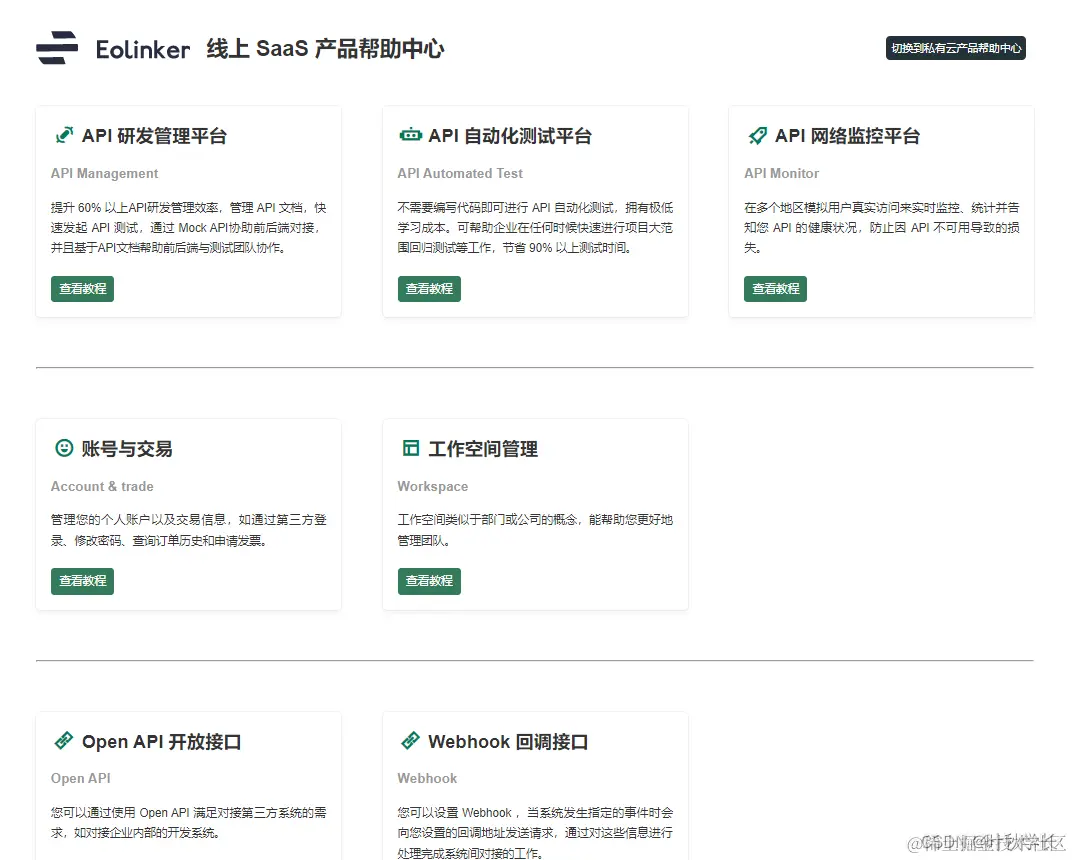Image resolution: width=1073 pixels, height=860 pixels.
Task: Click the API 研发管理平台 card icon
Action: pos(64,135)
